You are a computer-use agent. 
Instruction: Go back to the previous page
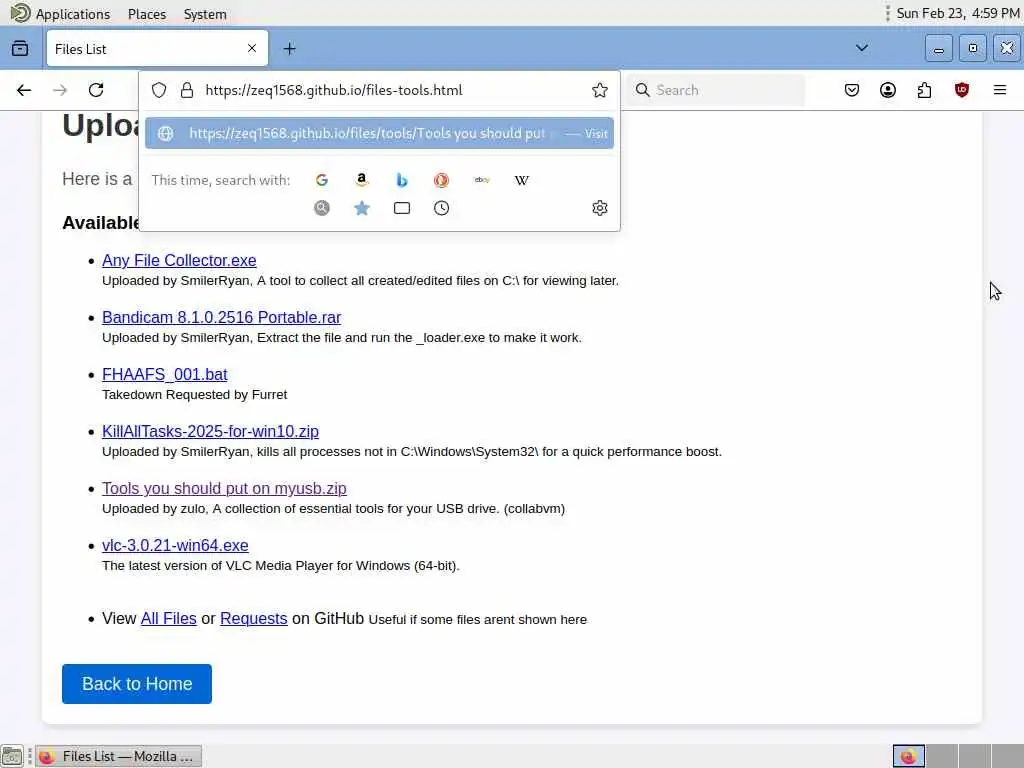(24, 90)
